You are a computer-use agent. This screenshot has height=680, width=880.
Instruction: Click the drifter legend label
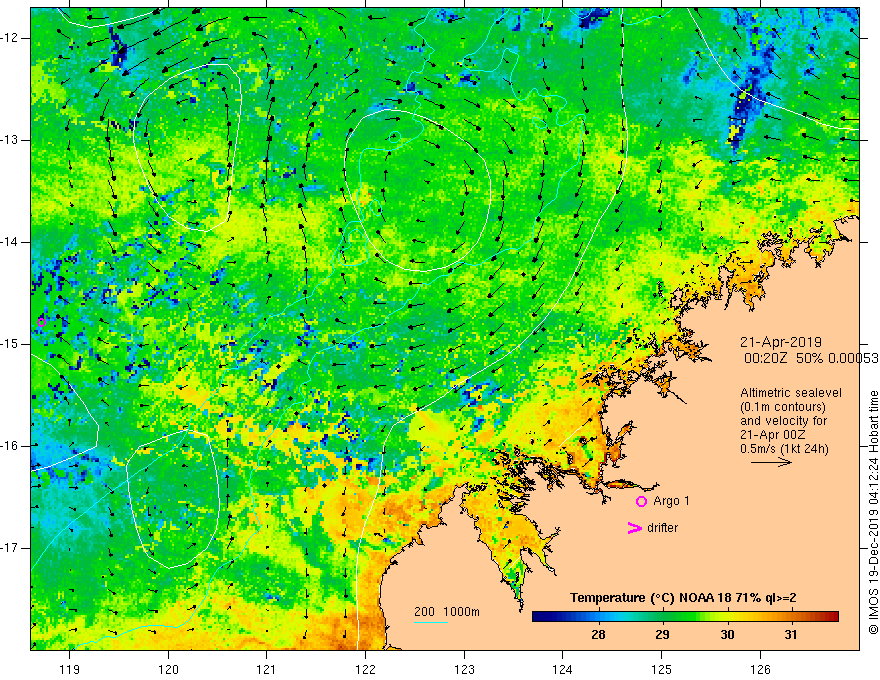click(662, 528)
